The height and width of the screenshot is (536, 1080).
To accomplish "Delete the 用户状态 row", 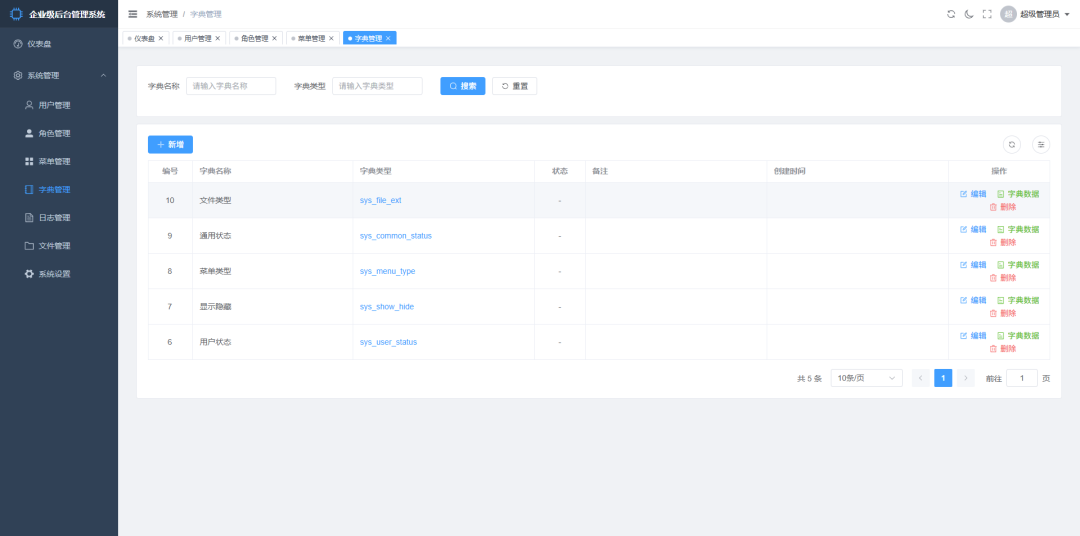I will point(1003,349).
